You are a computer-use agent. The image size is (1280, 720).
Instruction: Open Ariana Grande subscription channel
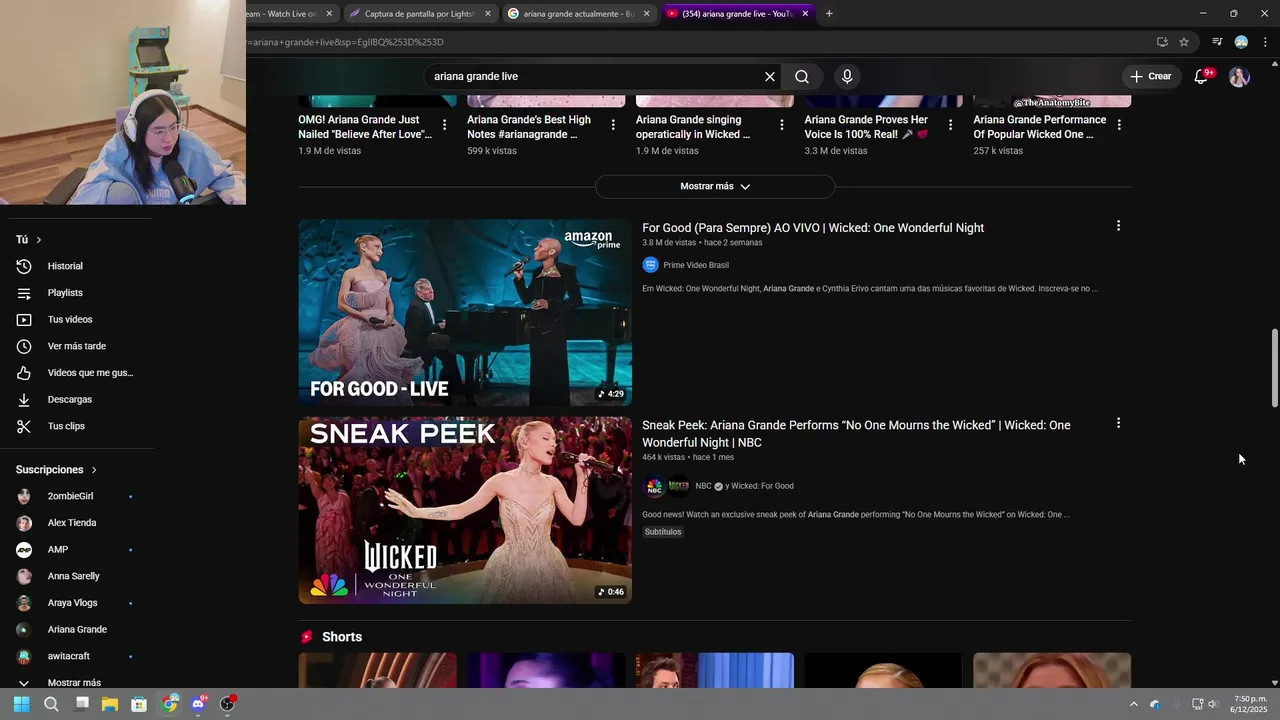pos(77,630)
